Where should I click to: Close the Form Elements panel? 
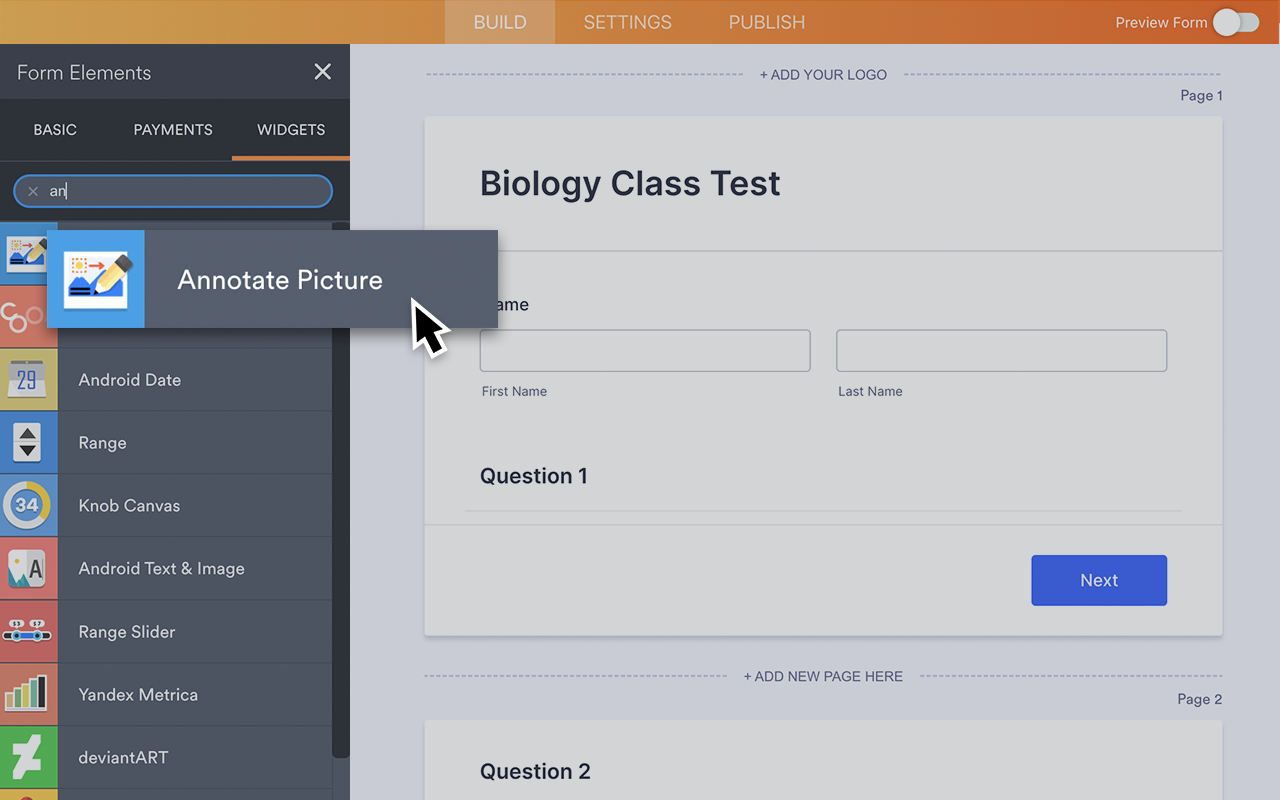pos(322,71)
